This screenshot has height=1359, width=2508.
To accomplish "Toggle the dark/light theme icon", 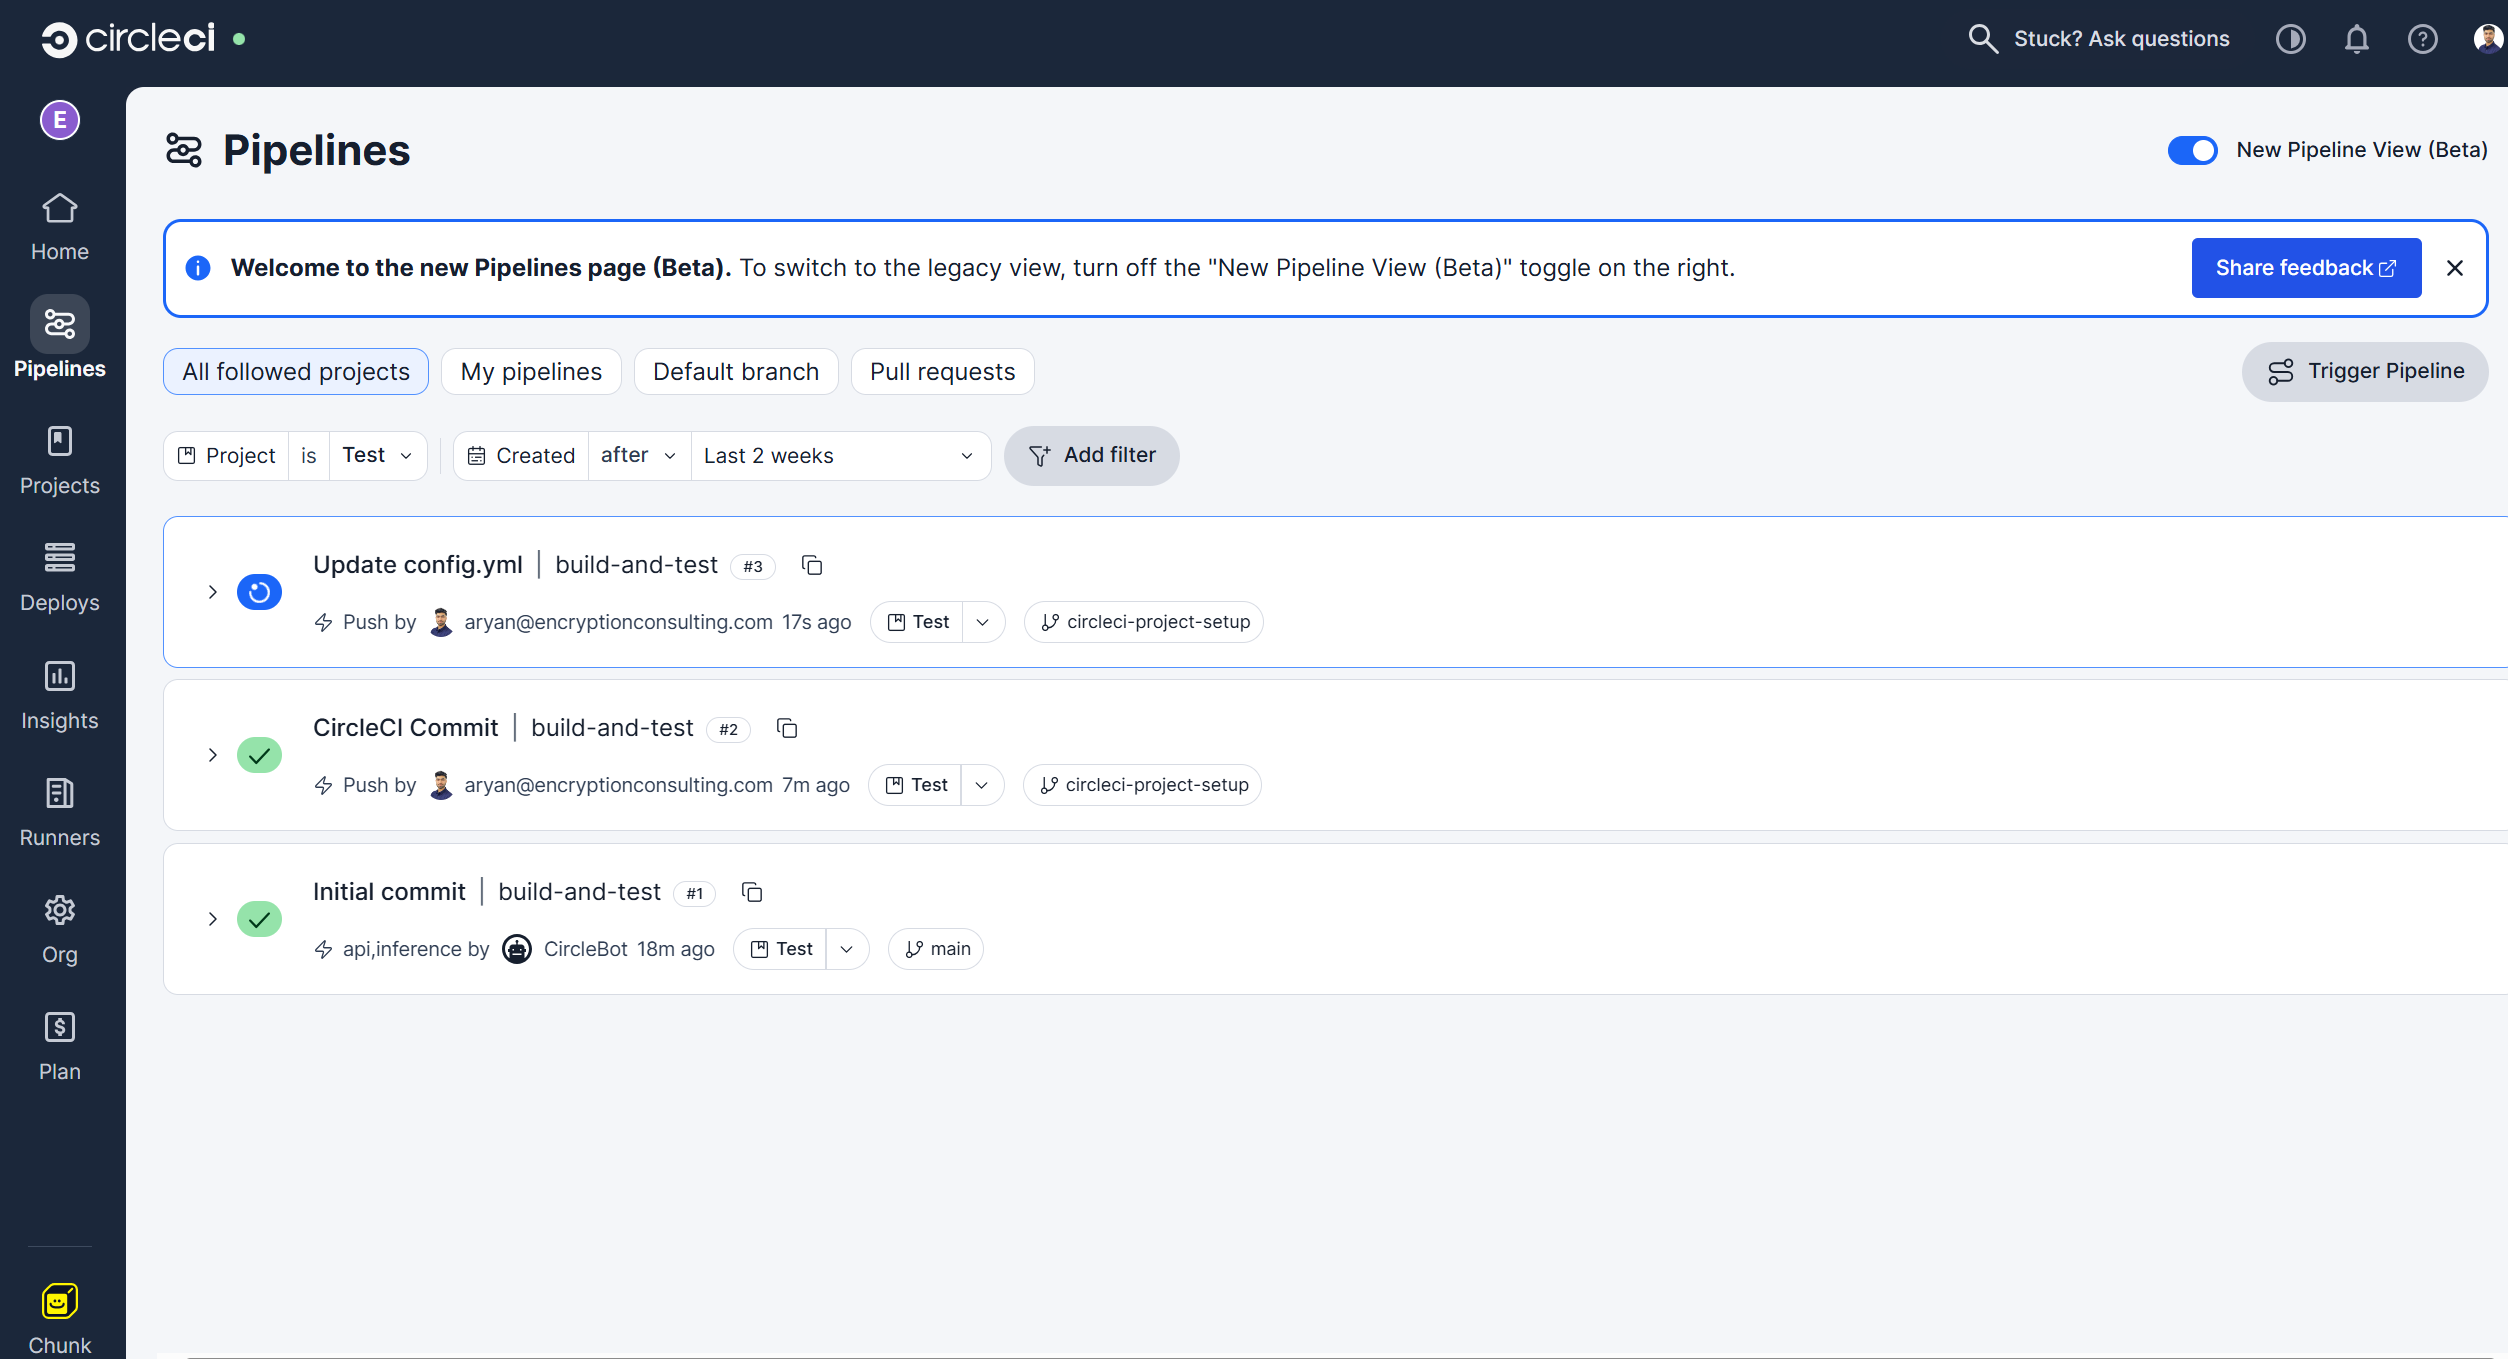I will (2290, 39).
